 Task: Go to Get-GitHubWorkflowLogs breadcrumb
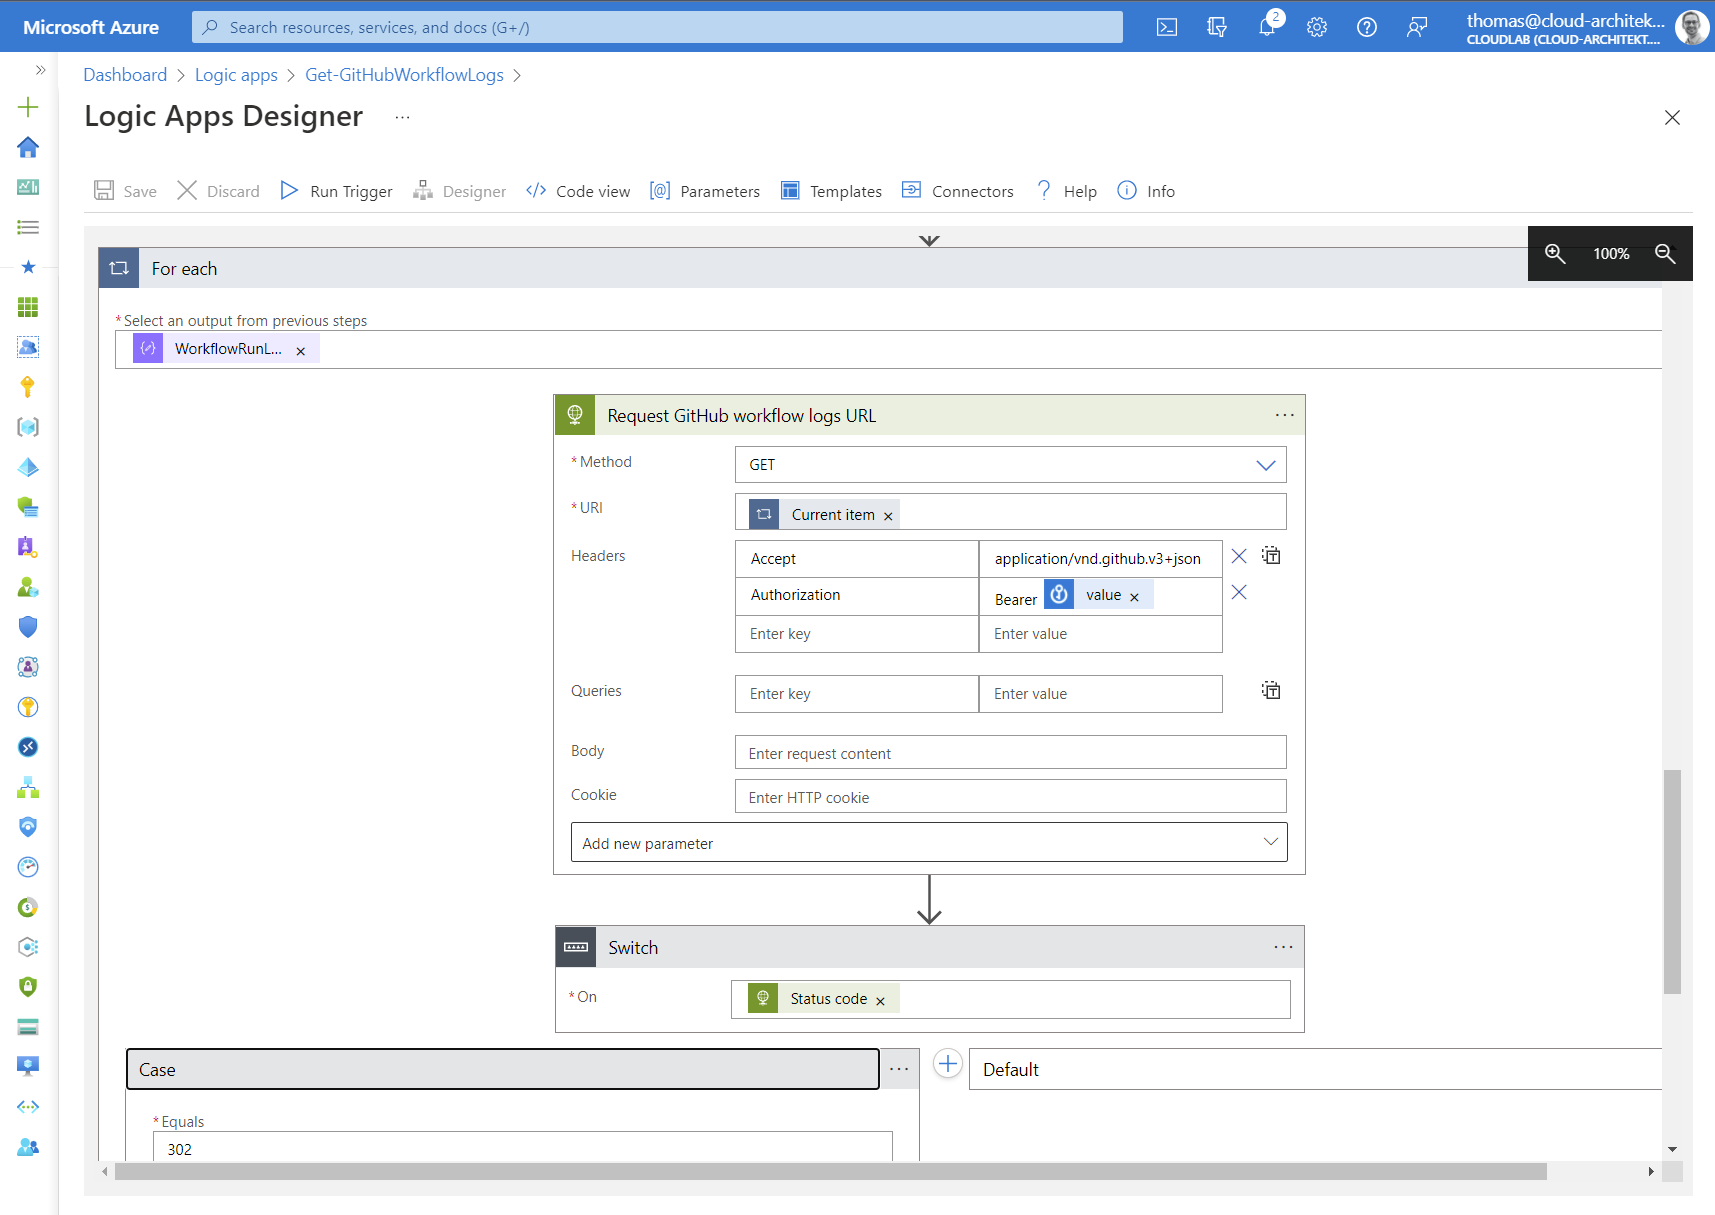click(404, 75)
